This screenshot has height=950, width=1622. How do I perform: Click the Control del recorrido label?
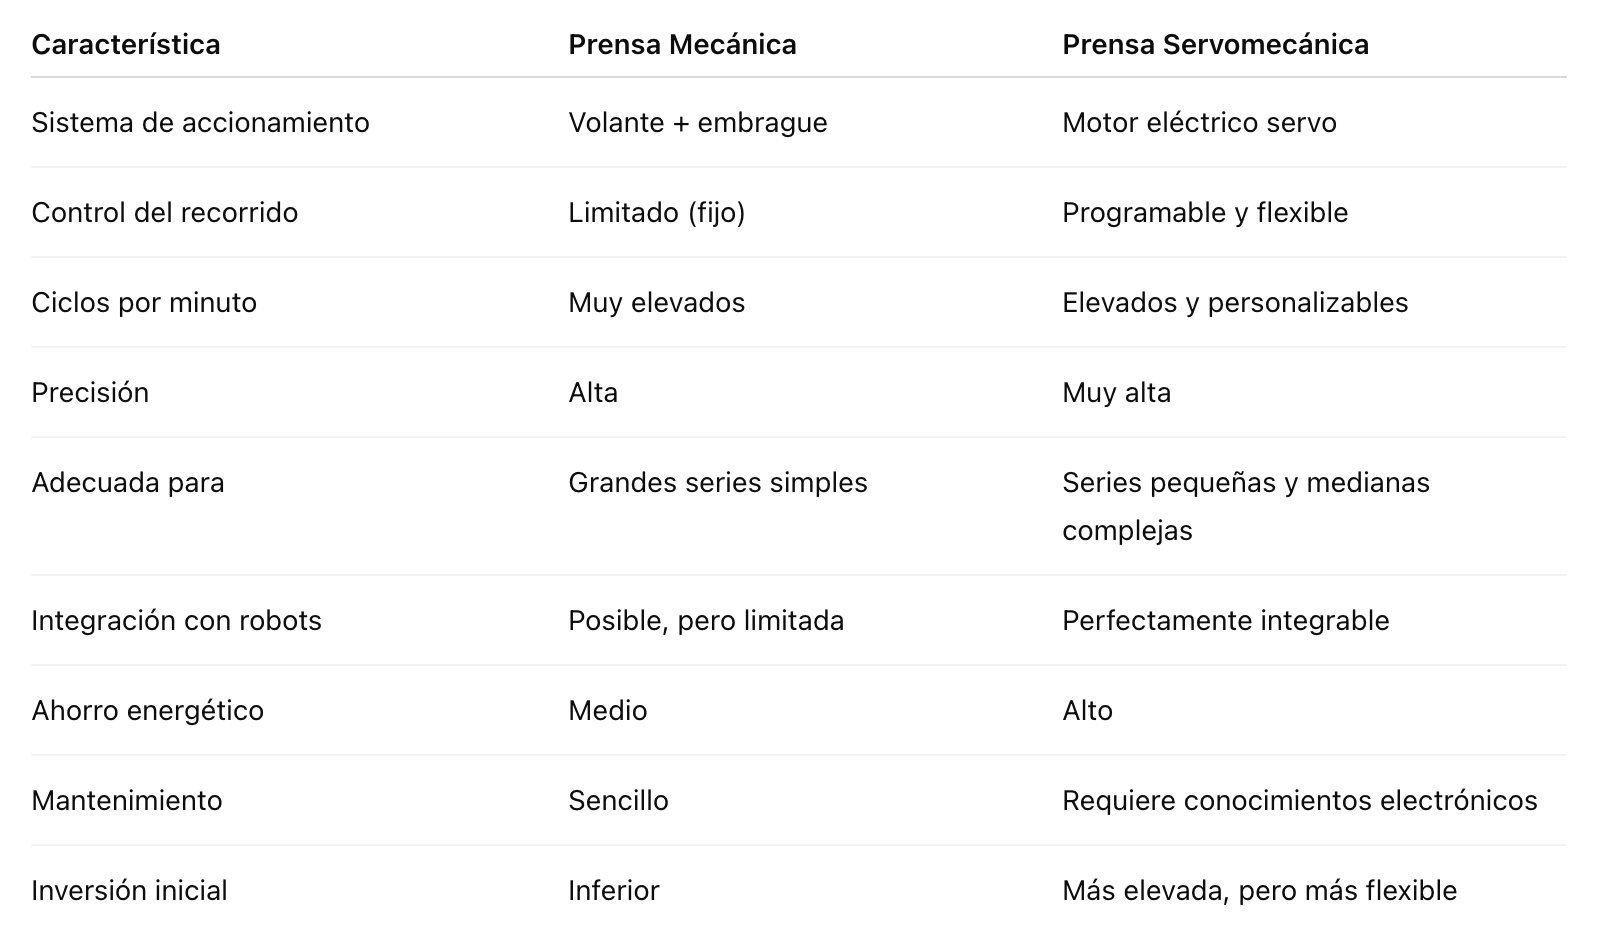tap(164, 213)
